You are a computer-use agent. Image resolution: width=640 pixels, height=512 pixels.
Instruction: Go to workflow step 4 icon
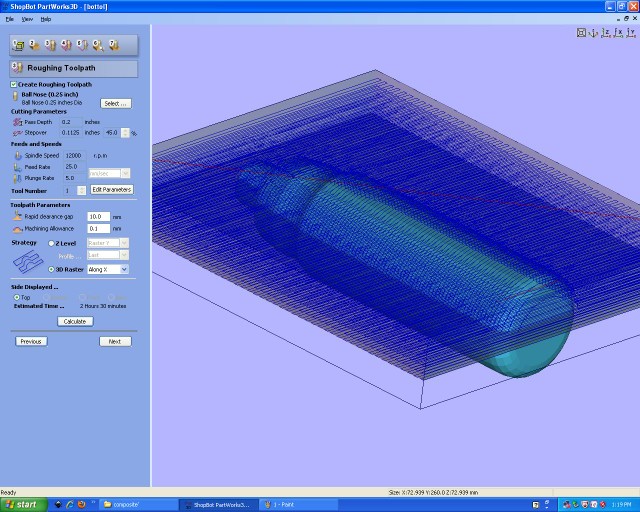click(x=66, y=45)
